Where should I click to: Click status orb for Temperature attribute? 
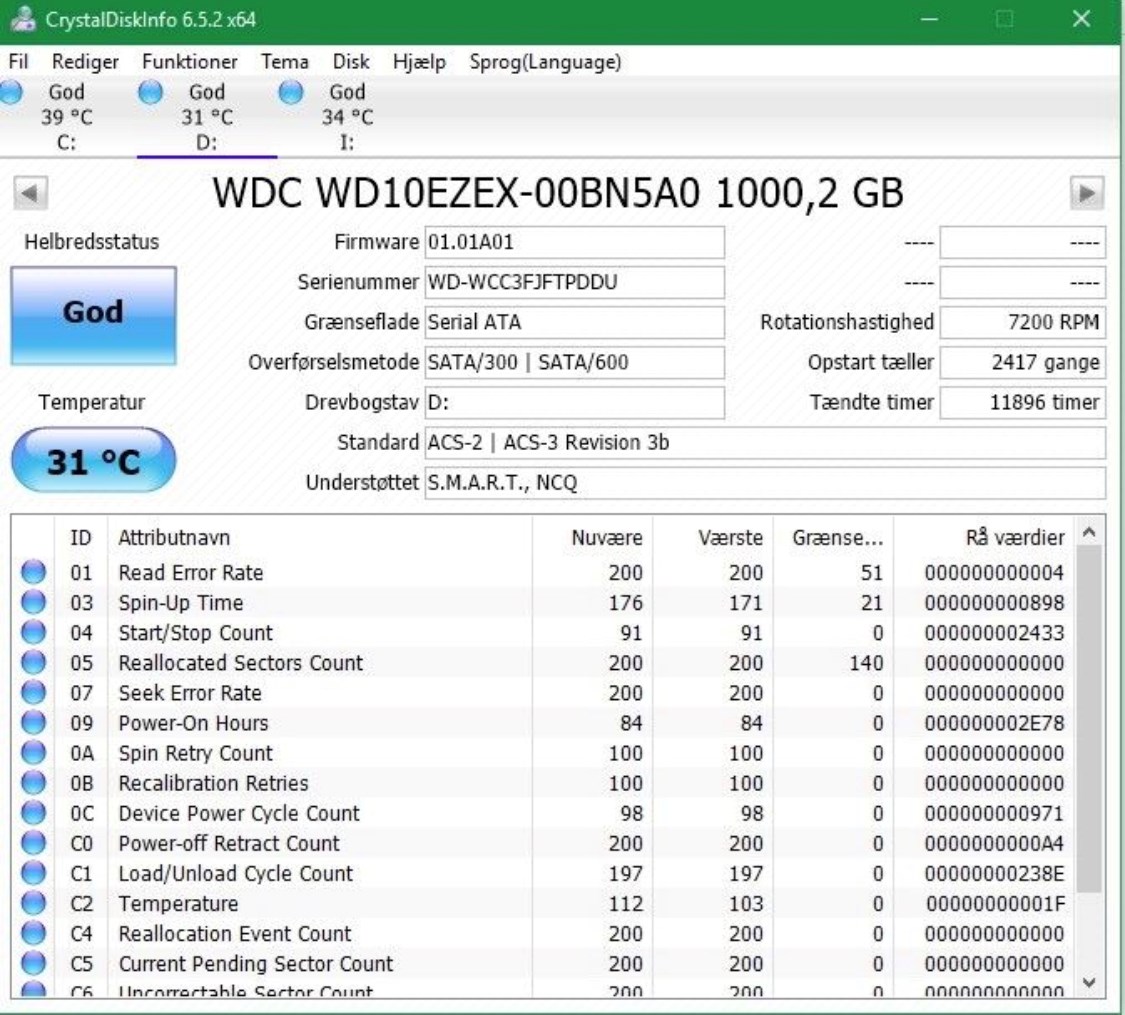(33, 904)
